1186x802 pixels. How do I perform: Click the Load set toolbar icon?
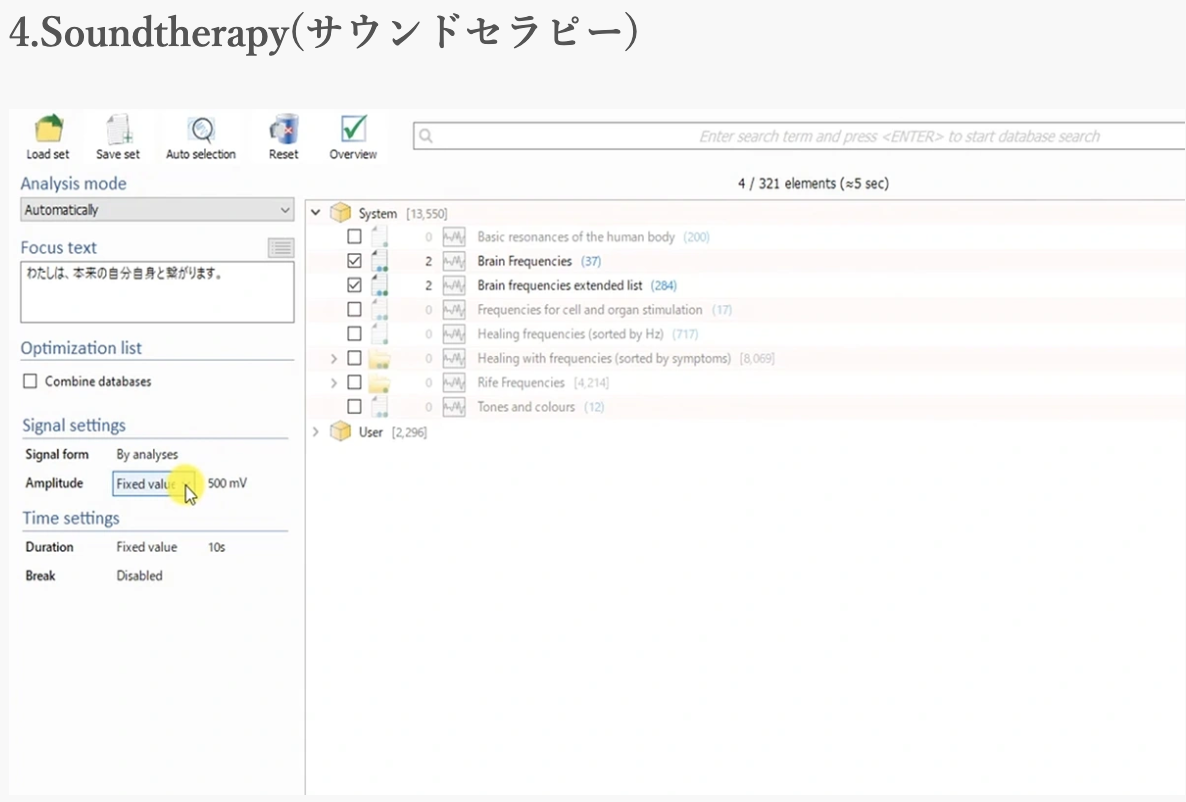[48, 131]
